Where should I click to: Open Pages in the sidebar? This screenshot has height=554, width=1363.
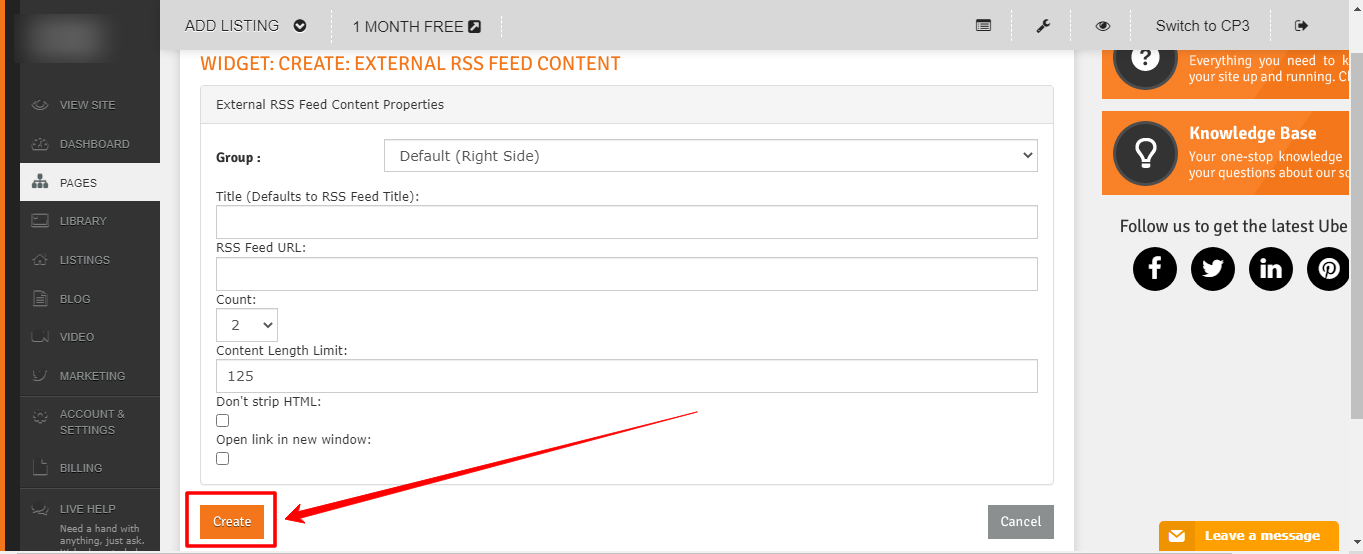coord(78,183)
